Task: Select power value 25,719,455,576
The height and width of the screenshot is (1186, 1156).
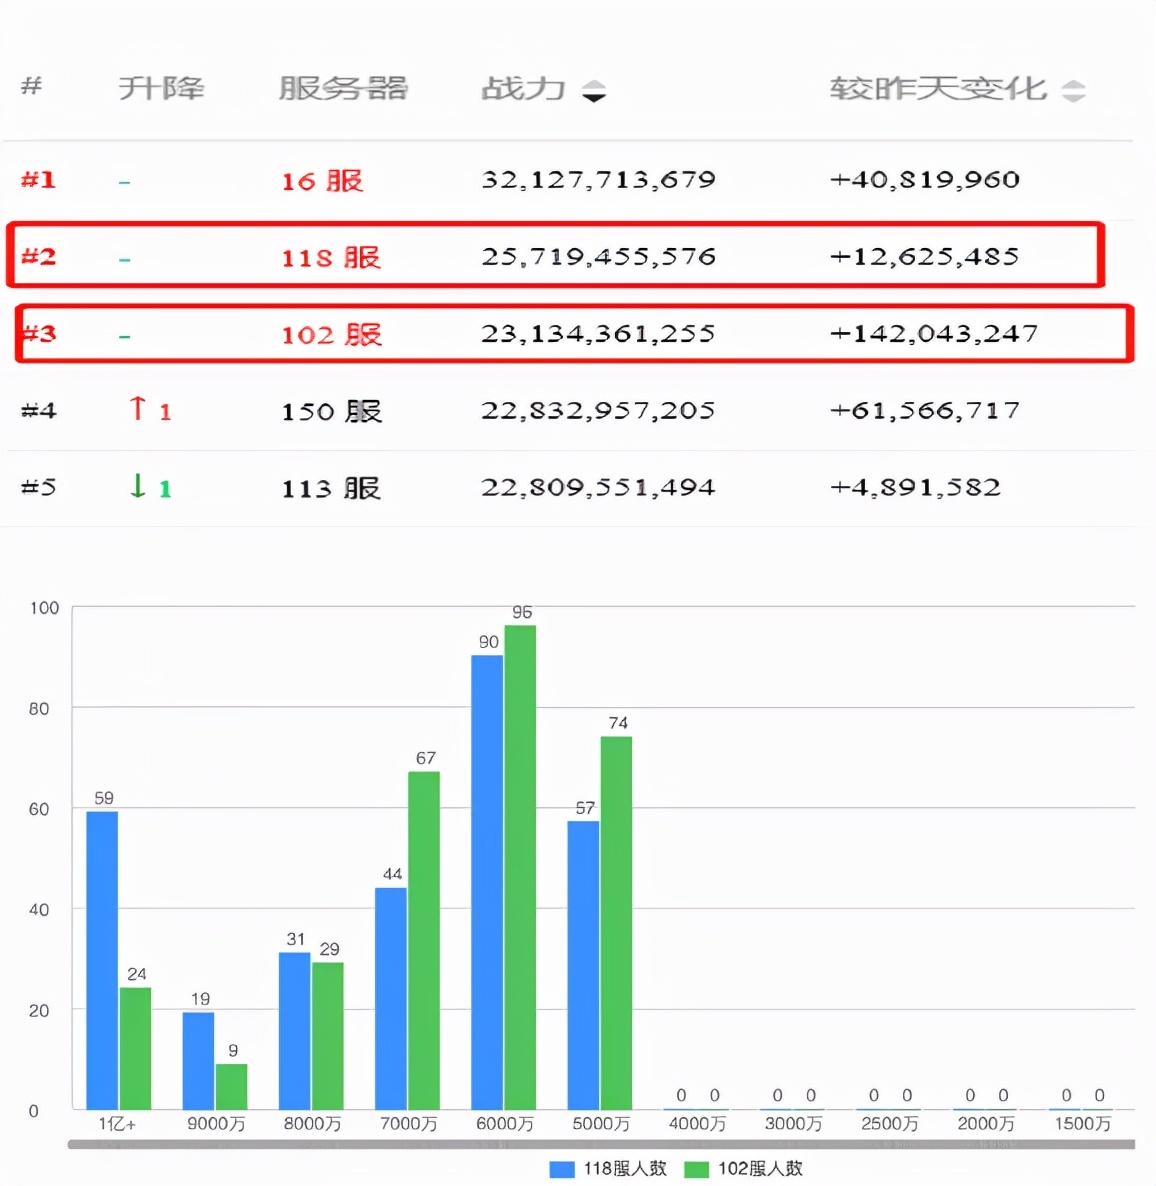Action: pyautogui.click(x=598, y=257)
